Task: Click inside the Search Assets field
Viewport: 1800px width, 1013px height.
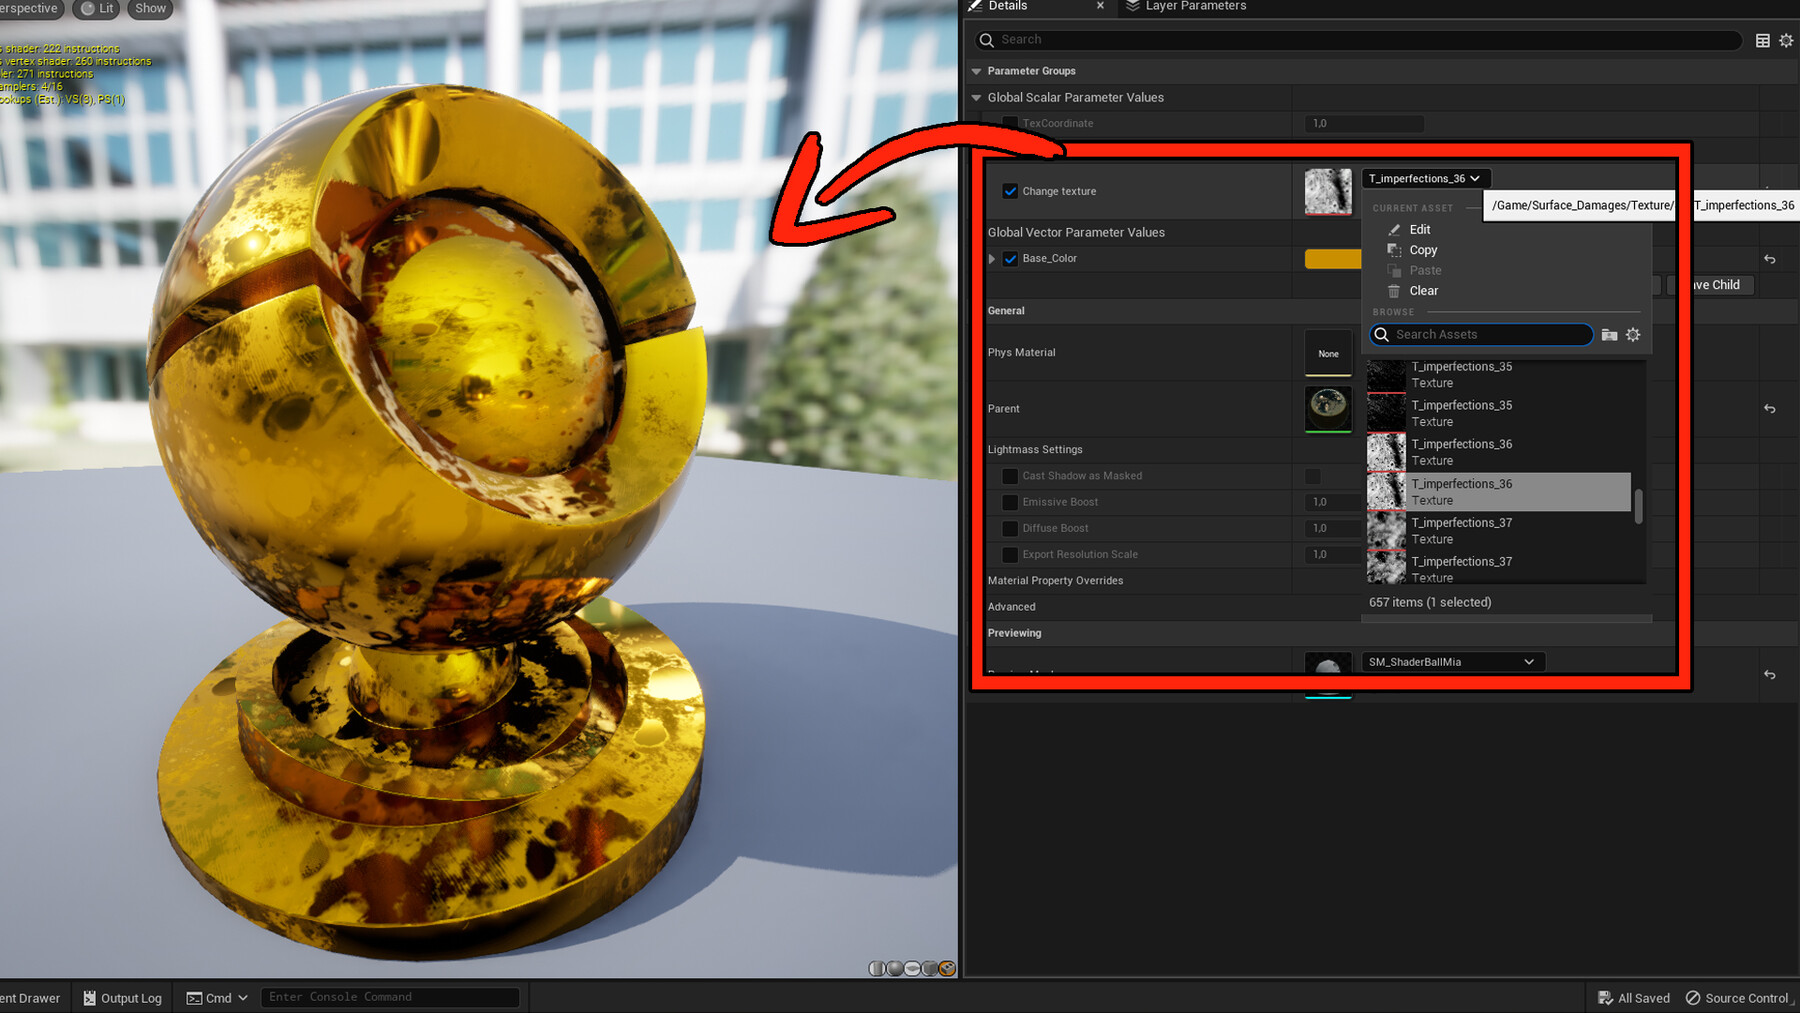Action: [x=1481, y=334]
